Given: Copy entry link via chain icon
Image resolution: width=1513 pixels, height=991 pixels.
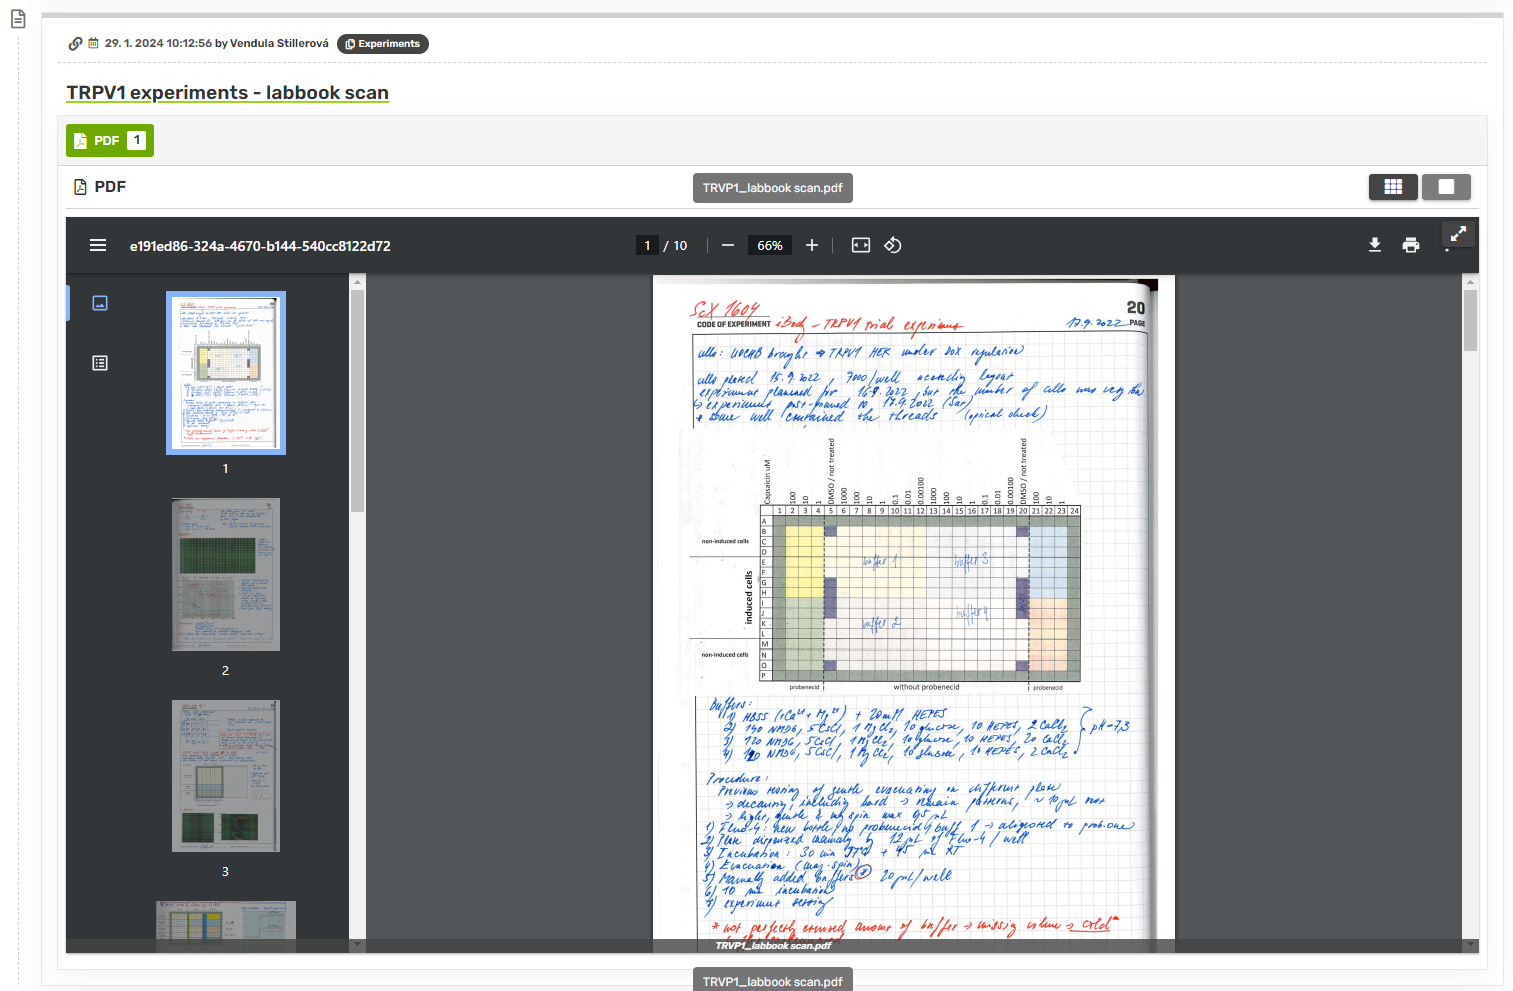Looking at the screenshot, I should [75, 44].
